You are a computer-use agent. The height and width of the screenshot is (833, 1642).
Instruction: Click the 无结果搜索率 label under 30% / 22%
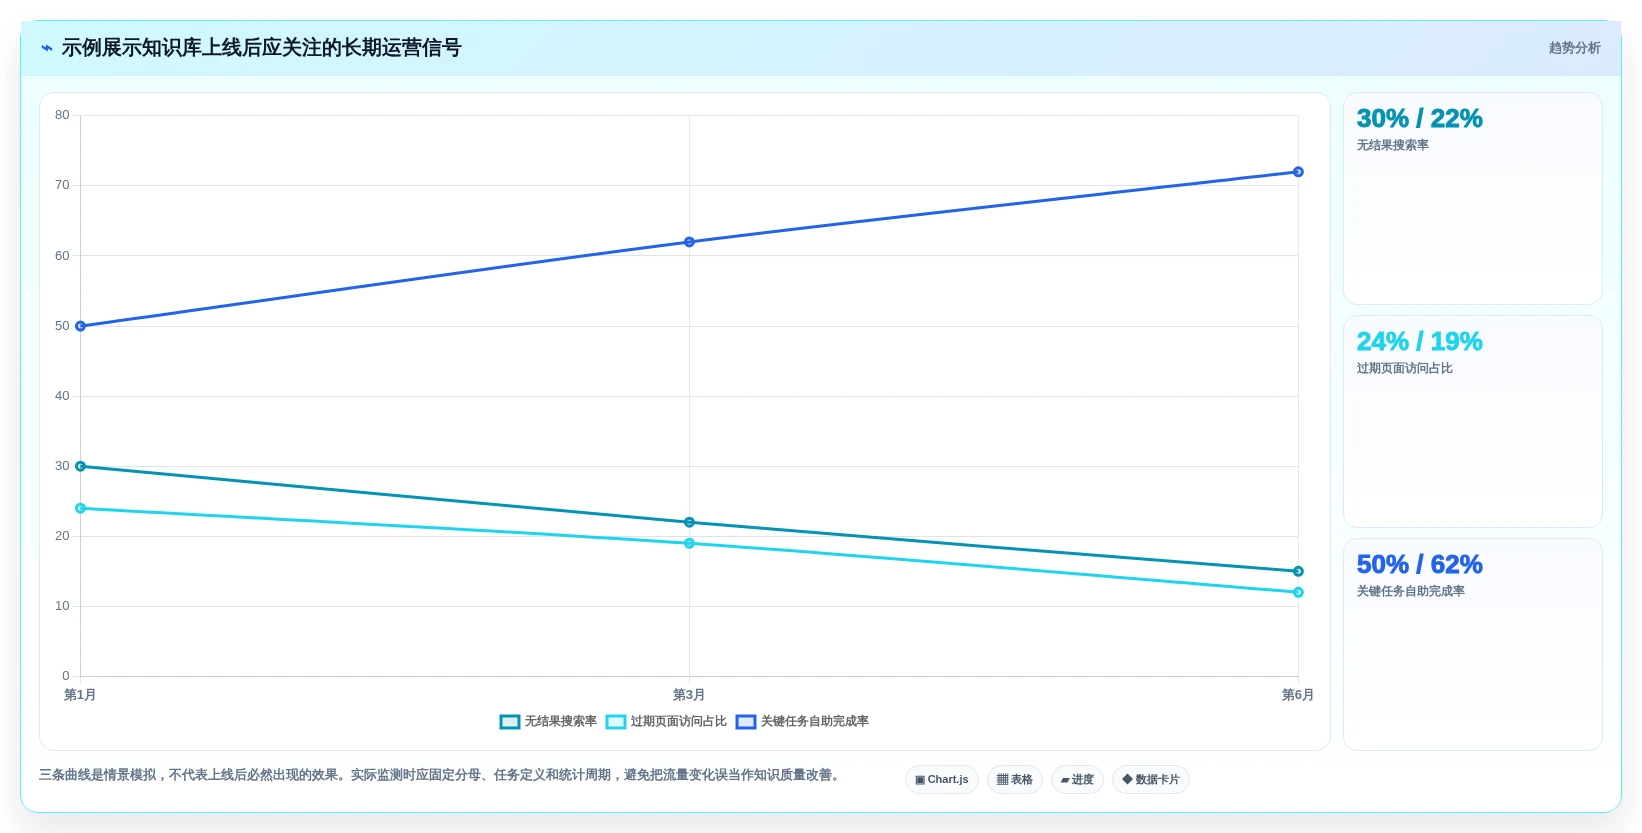click(1392, 146)
